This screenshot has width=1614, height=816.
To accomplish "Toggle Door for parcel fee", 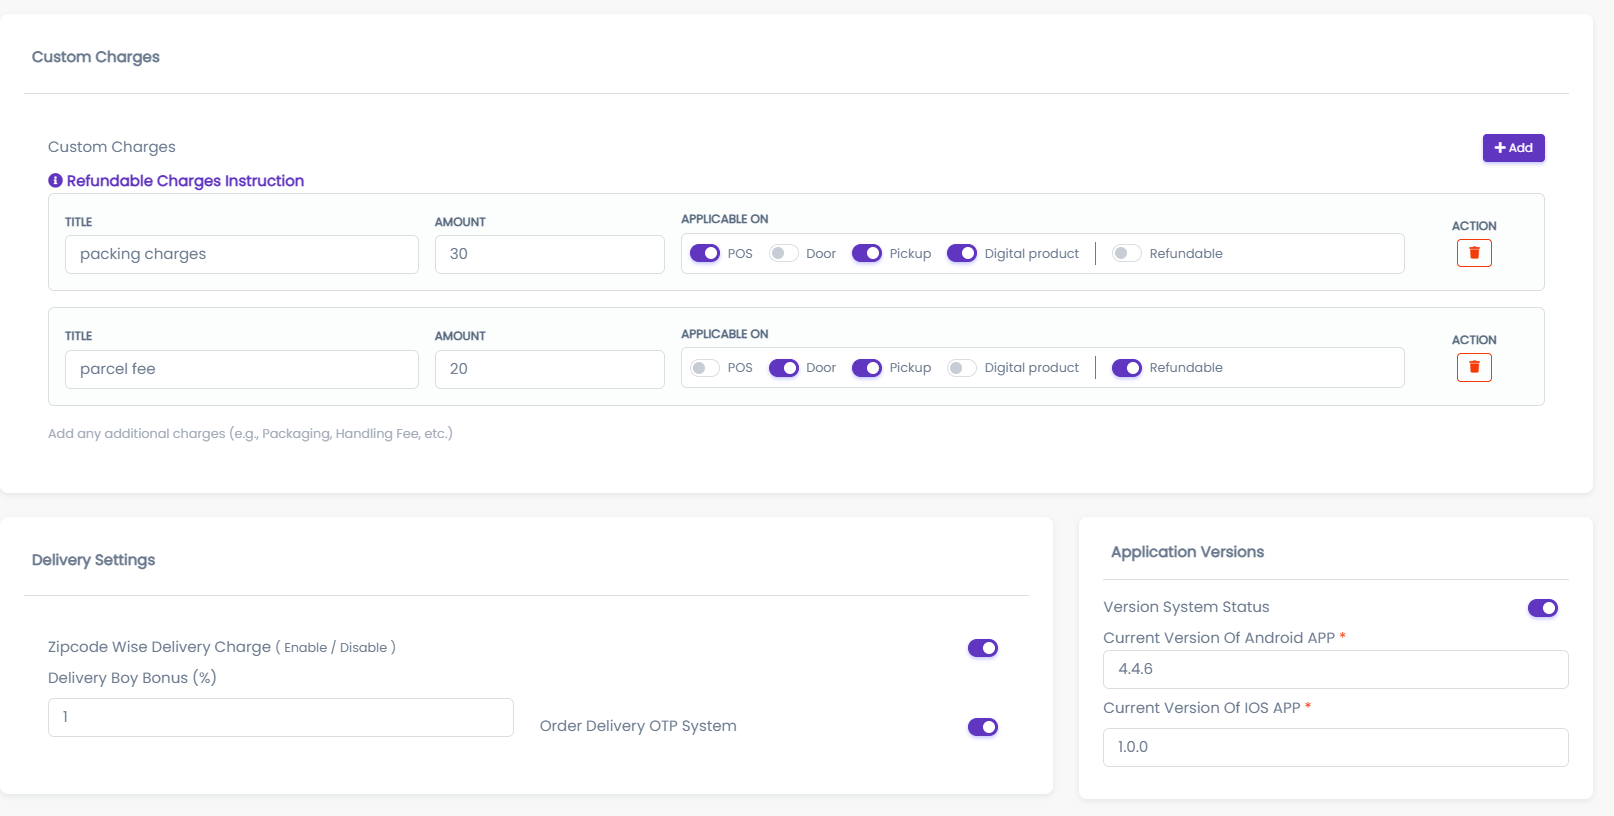I will [784, 368].
